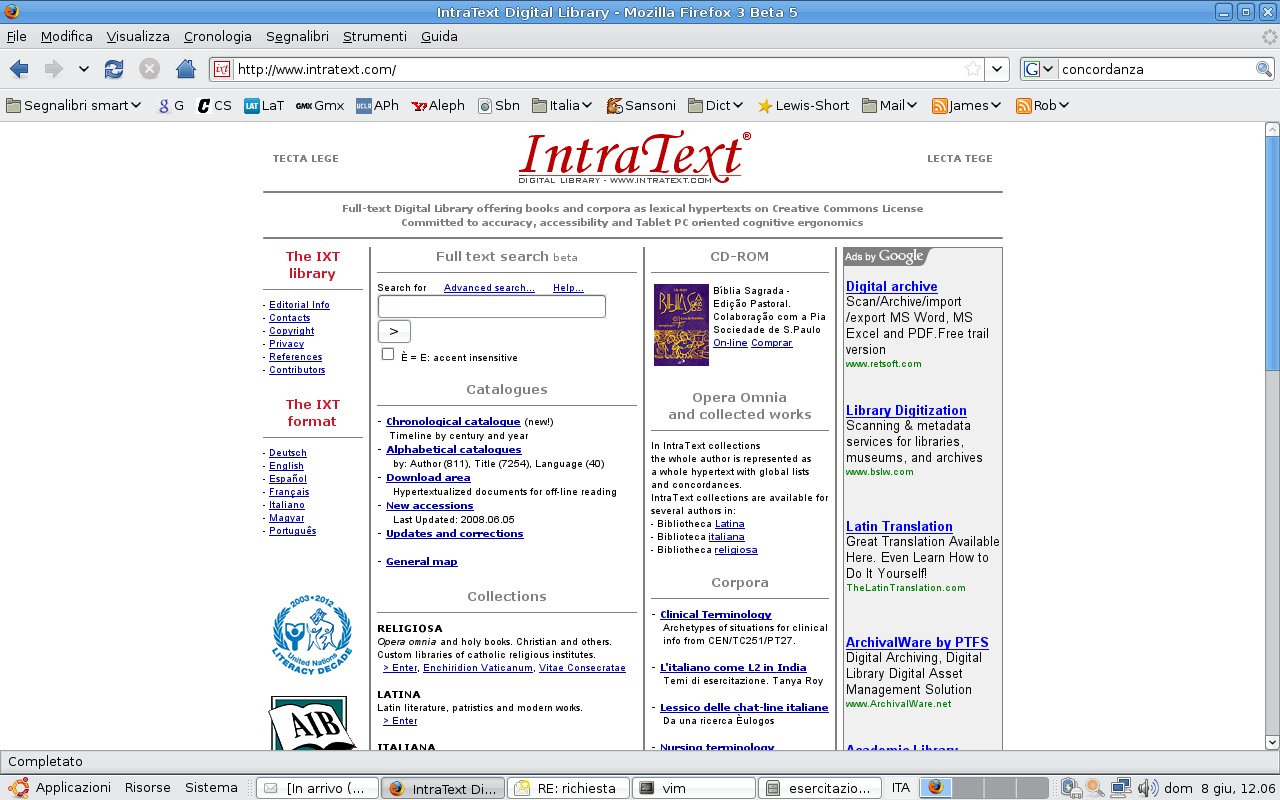
Task: Open the G bookmark
Action: (x=171, y=105)
